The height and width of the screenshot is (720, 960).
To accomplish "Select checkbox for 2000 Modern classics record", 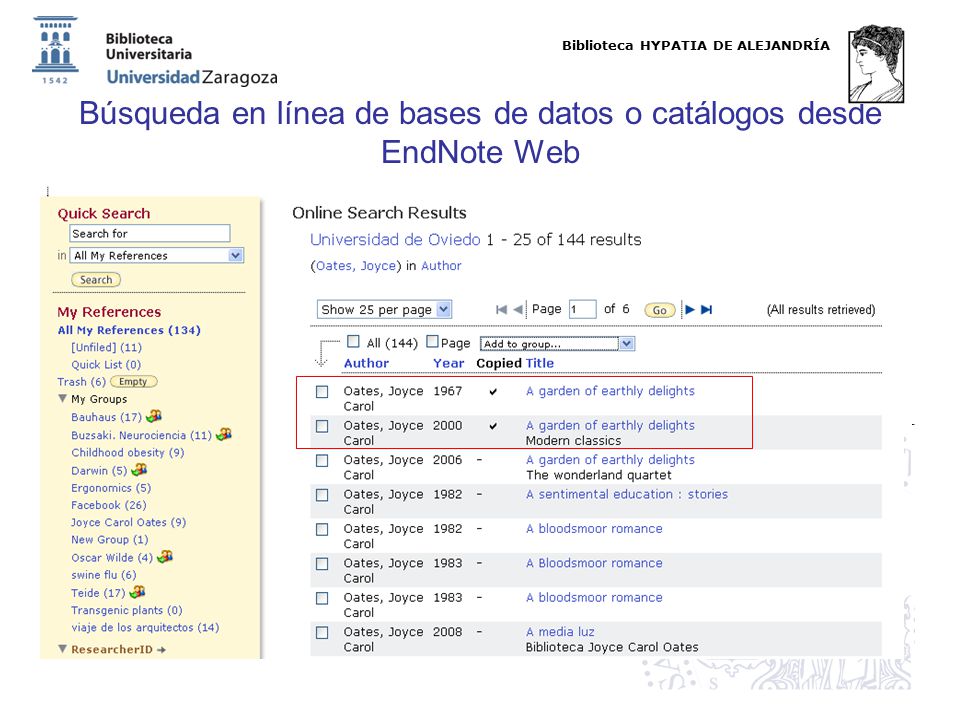I will point(322,426).
